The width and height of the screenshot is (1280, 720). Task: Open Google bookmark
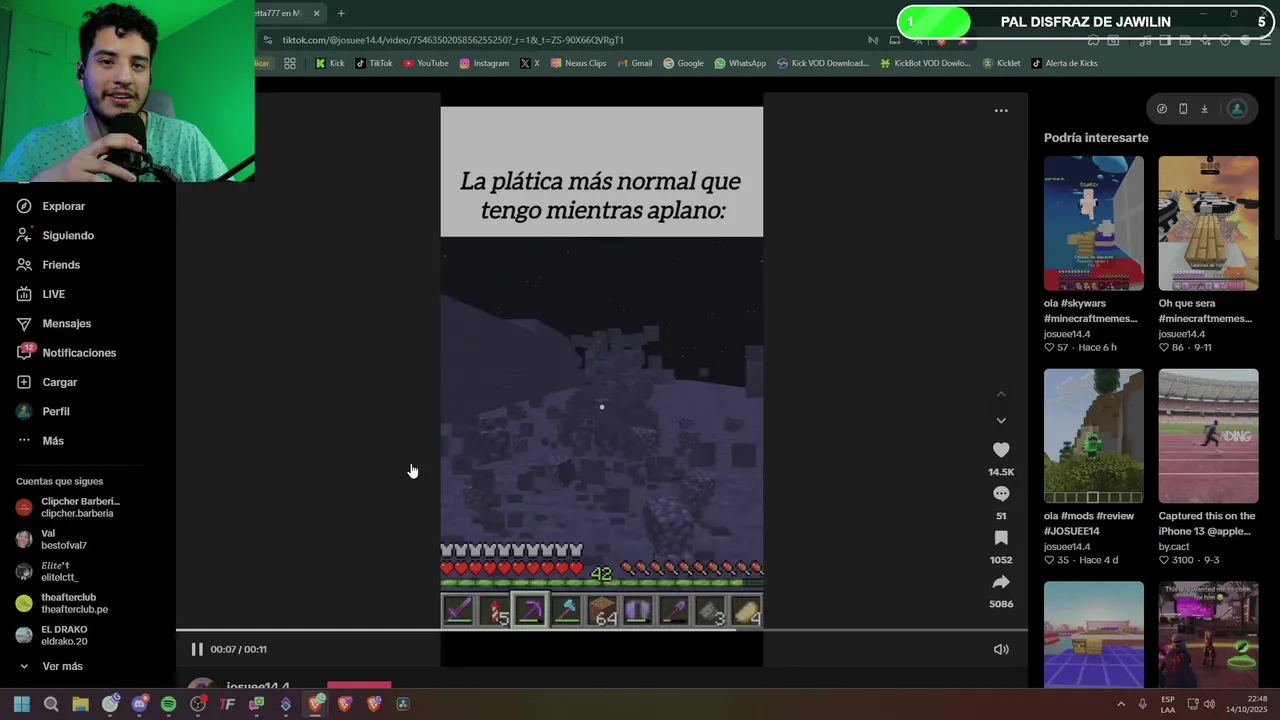click(x=683, y=63)
